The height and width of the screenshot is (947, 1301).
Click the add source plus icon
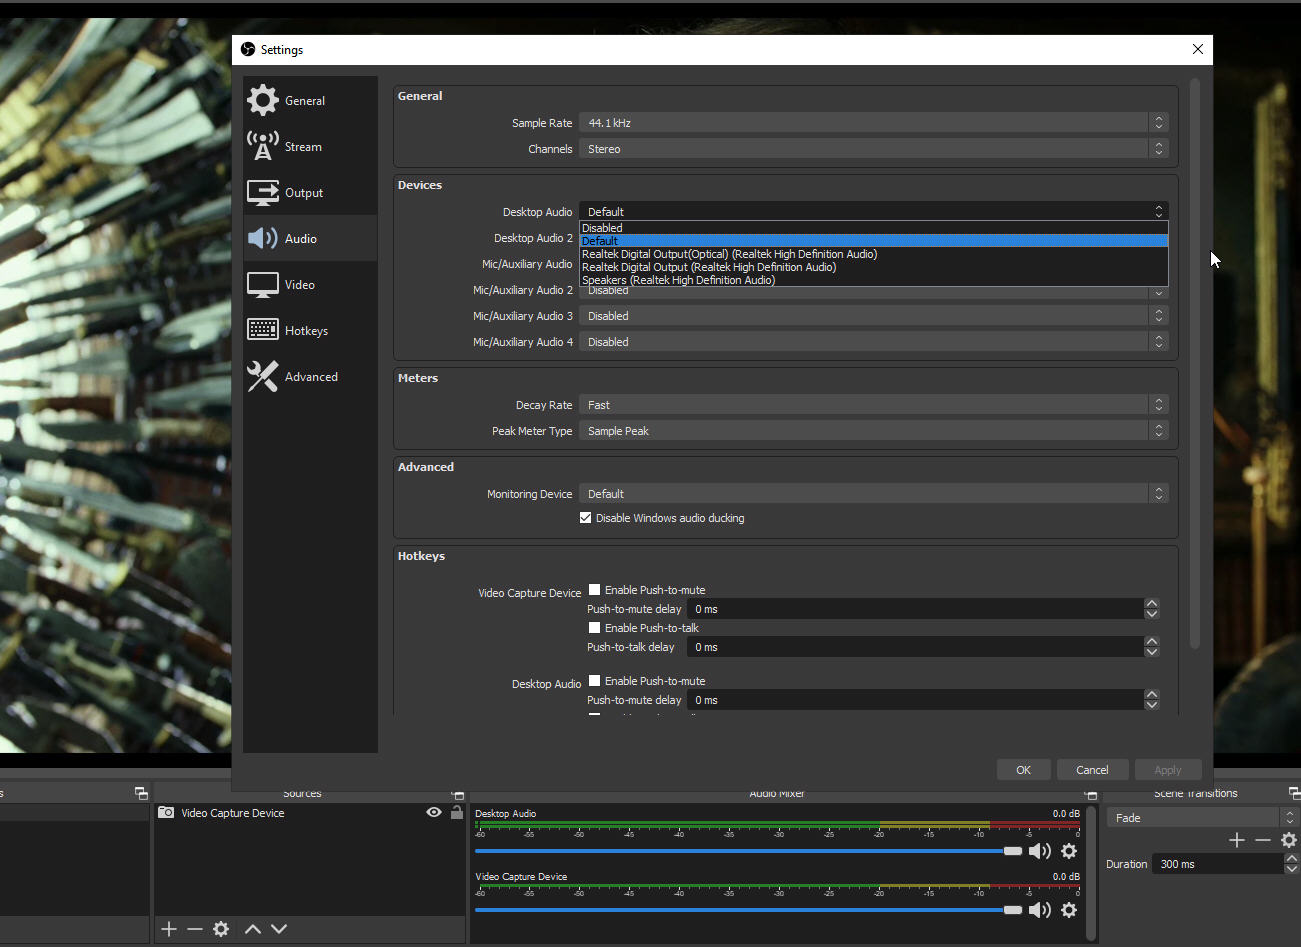pyautogui.click(x=169, y=929)
